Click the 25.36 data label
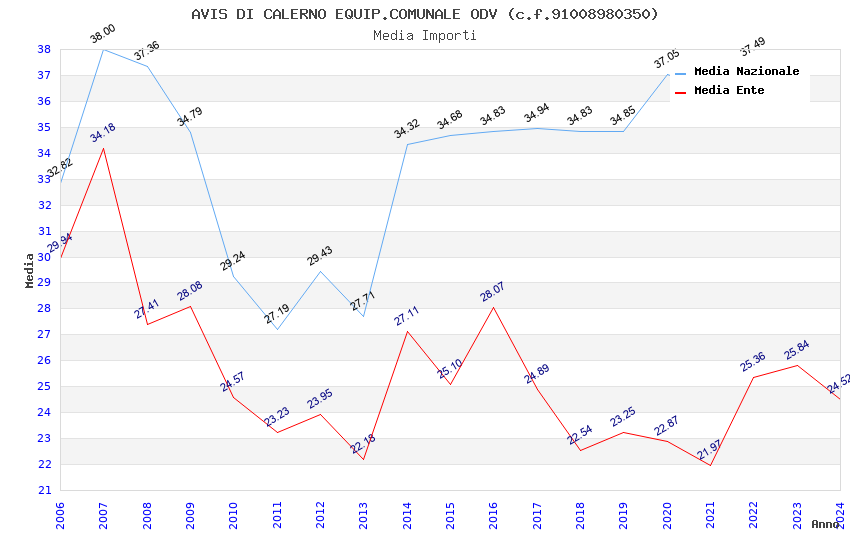 753,362
